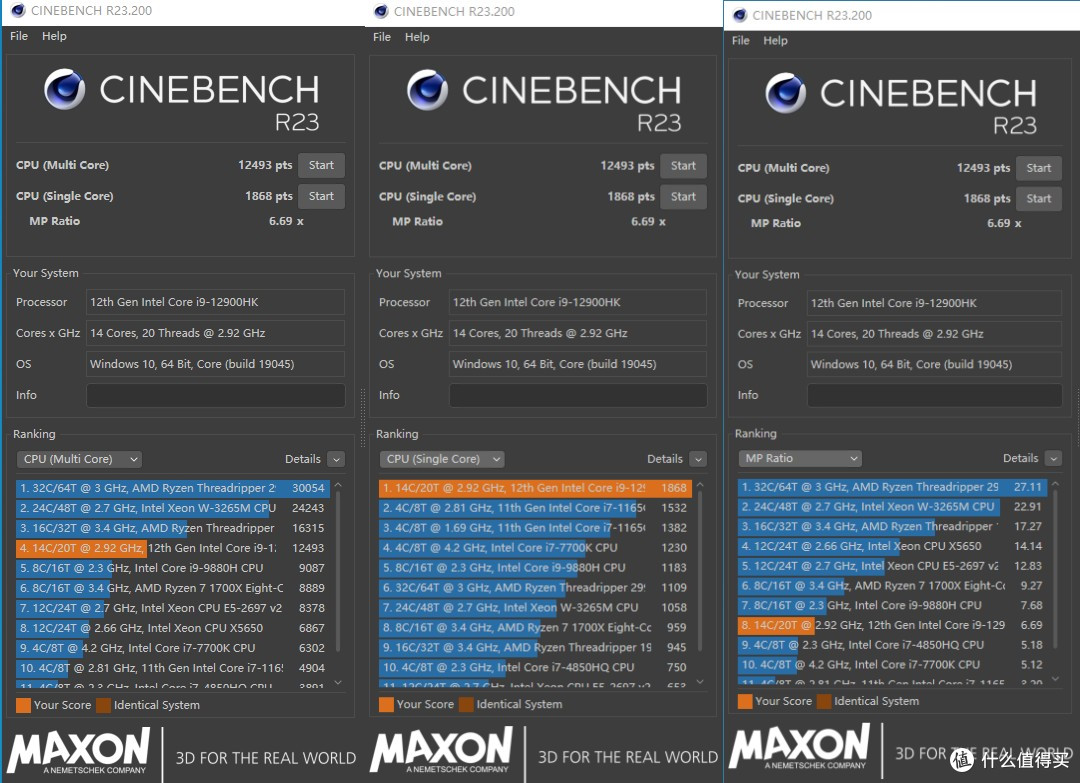Click brown Identical System swatch in middle window

(x=466, y=704)
